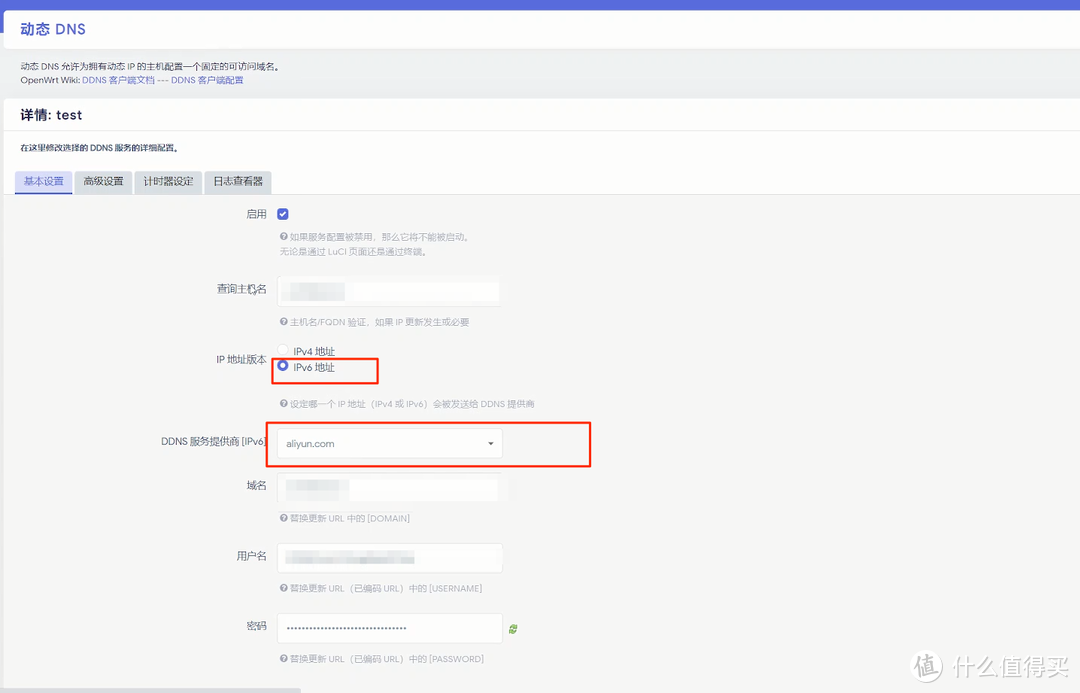Viewport: 1080px width, 693px height.
Task: Click inside the 密码 password input field
Action: [389, 628]
